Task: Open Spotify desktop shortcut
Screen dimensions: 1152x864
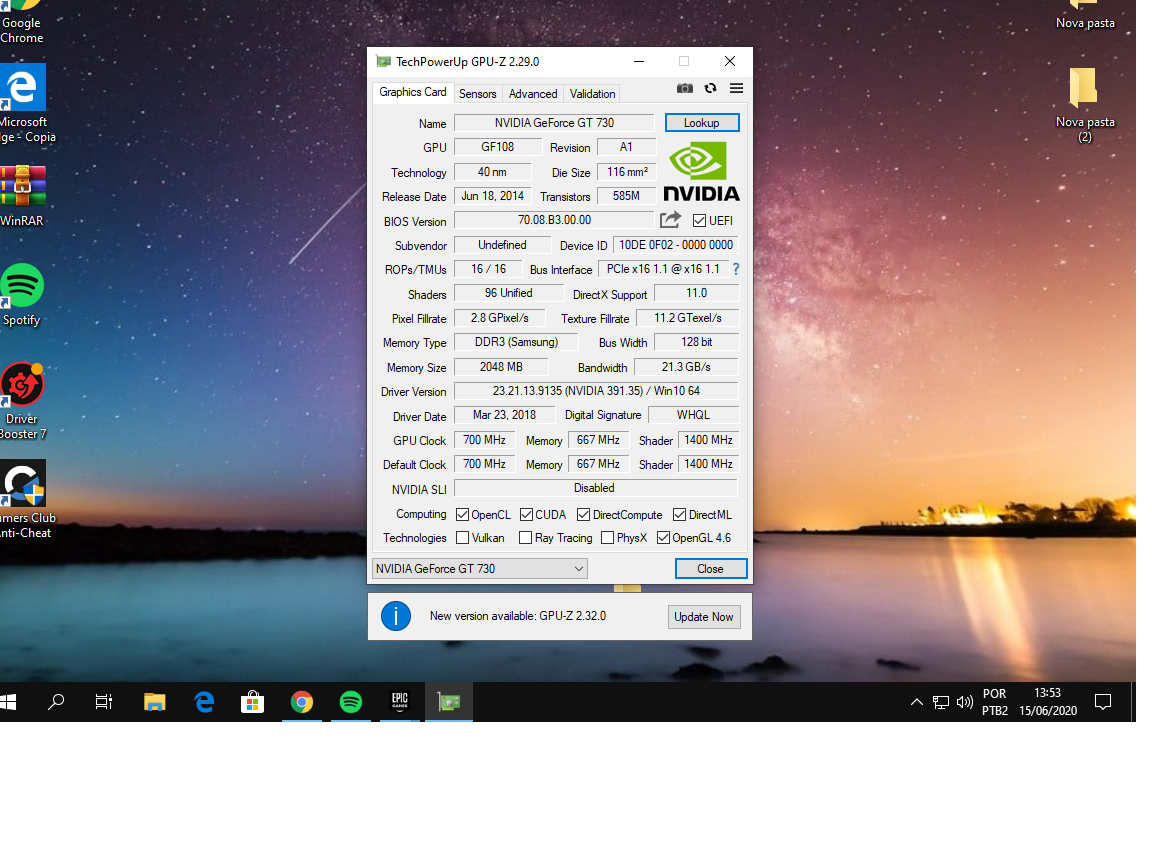Action: pos(22,295)
